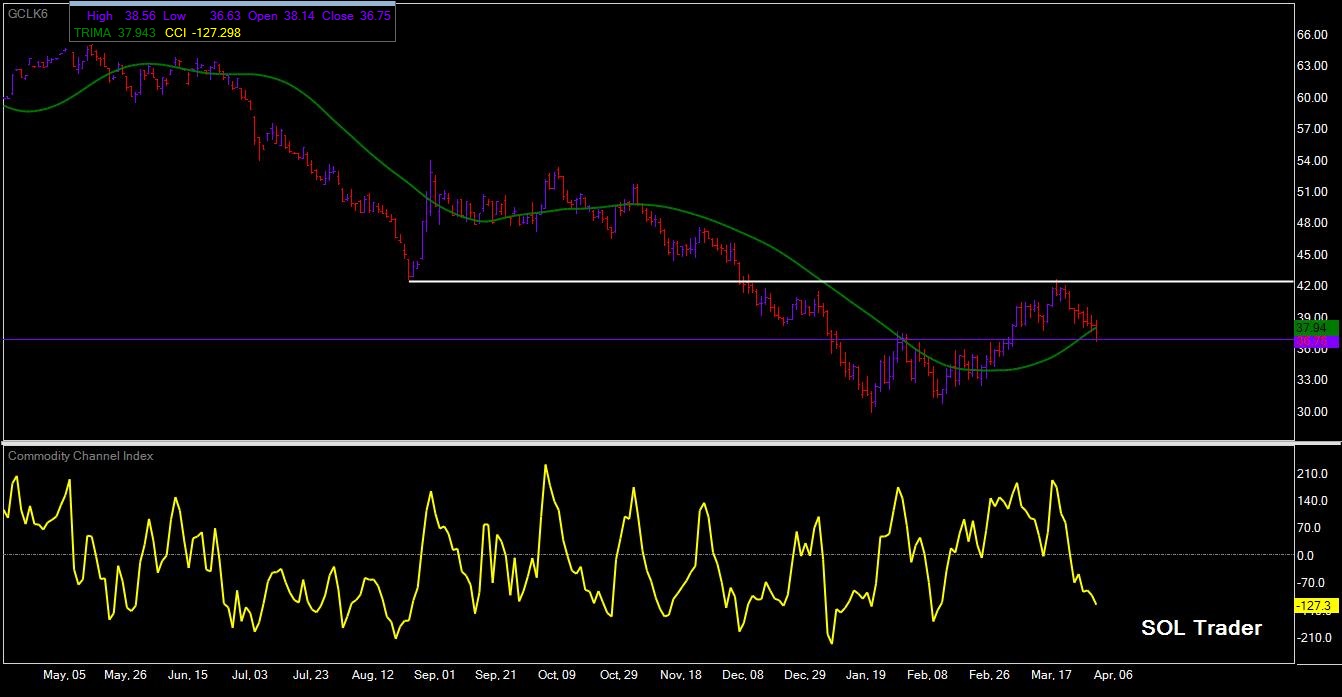Click the GCLK6 symbol label

[29, 12]
